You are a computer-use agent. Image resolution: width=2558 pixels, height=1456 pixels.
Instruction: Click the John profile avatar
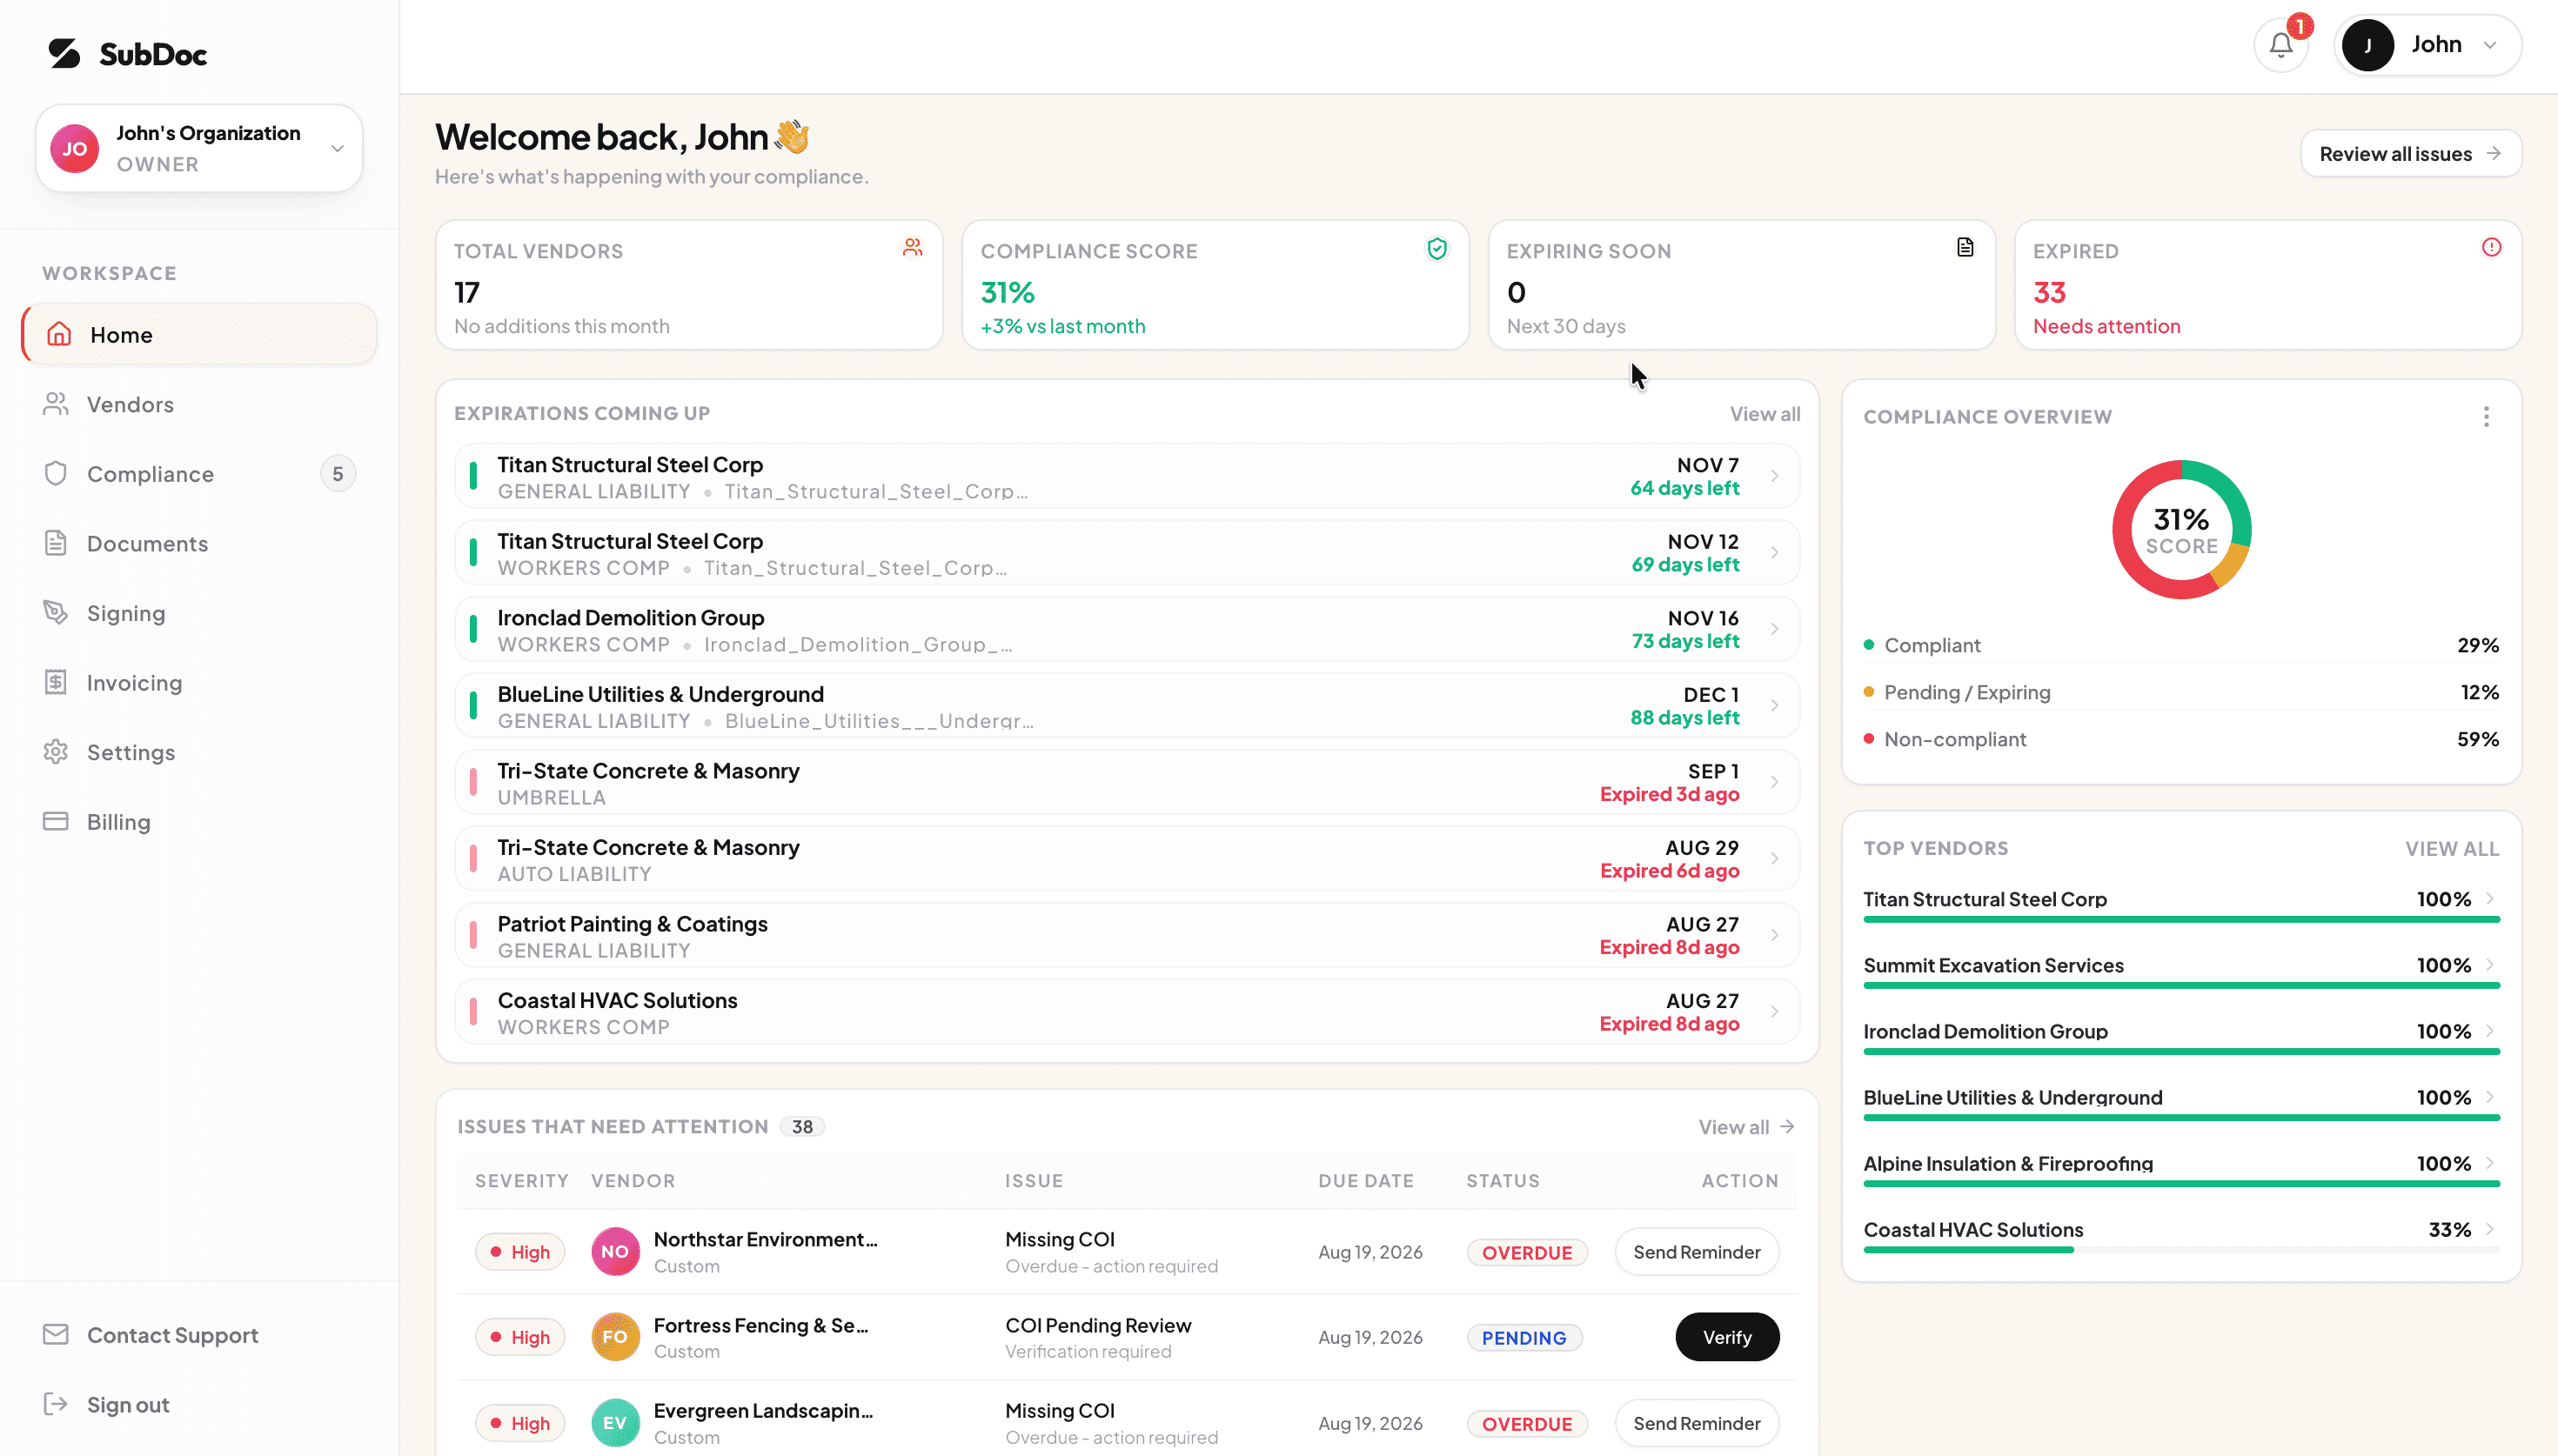coord(2367,45)
